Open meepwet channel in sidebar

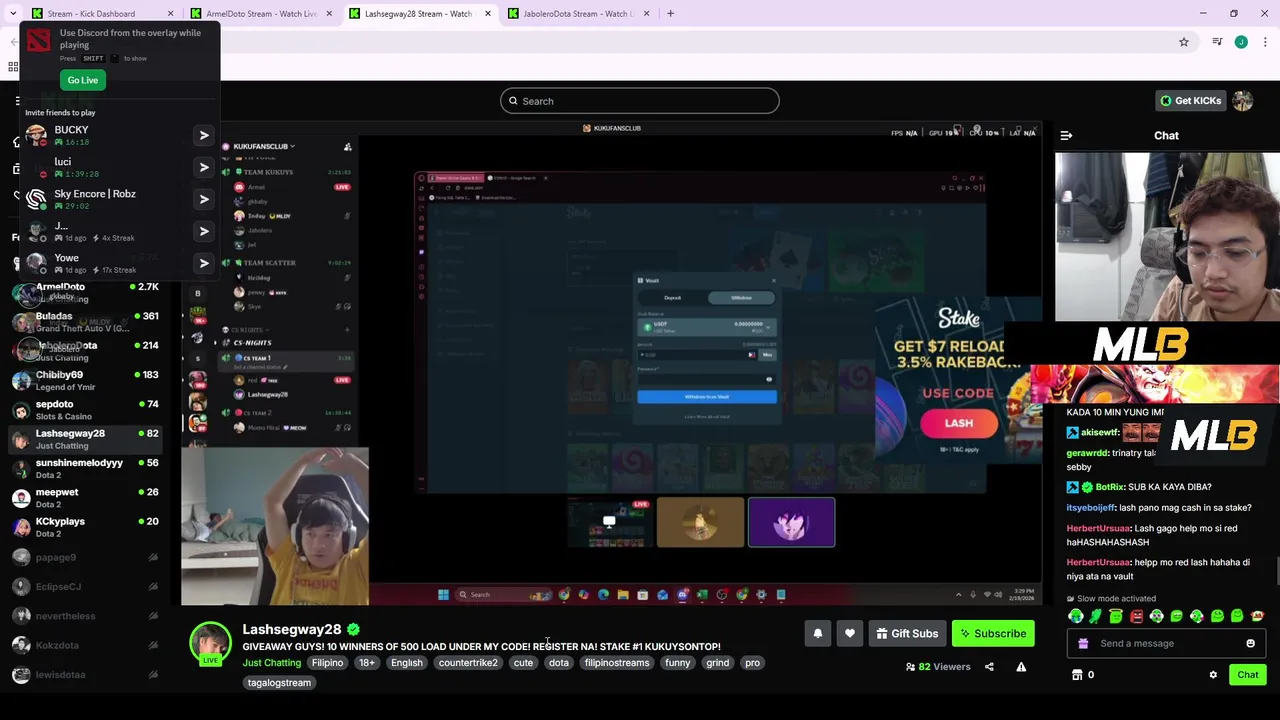click(x=86, y=497)
